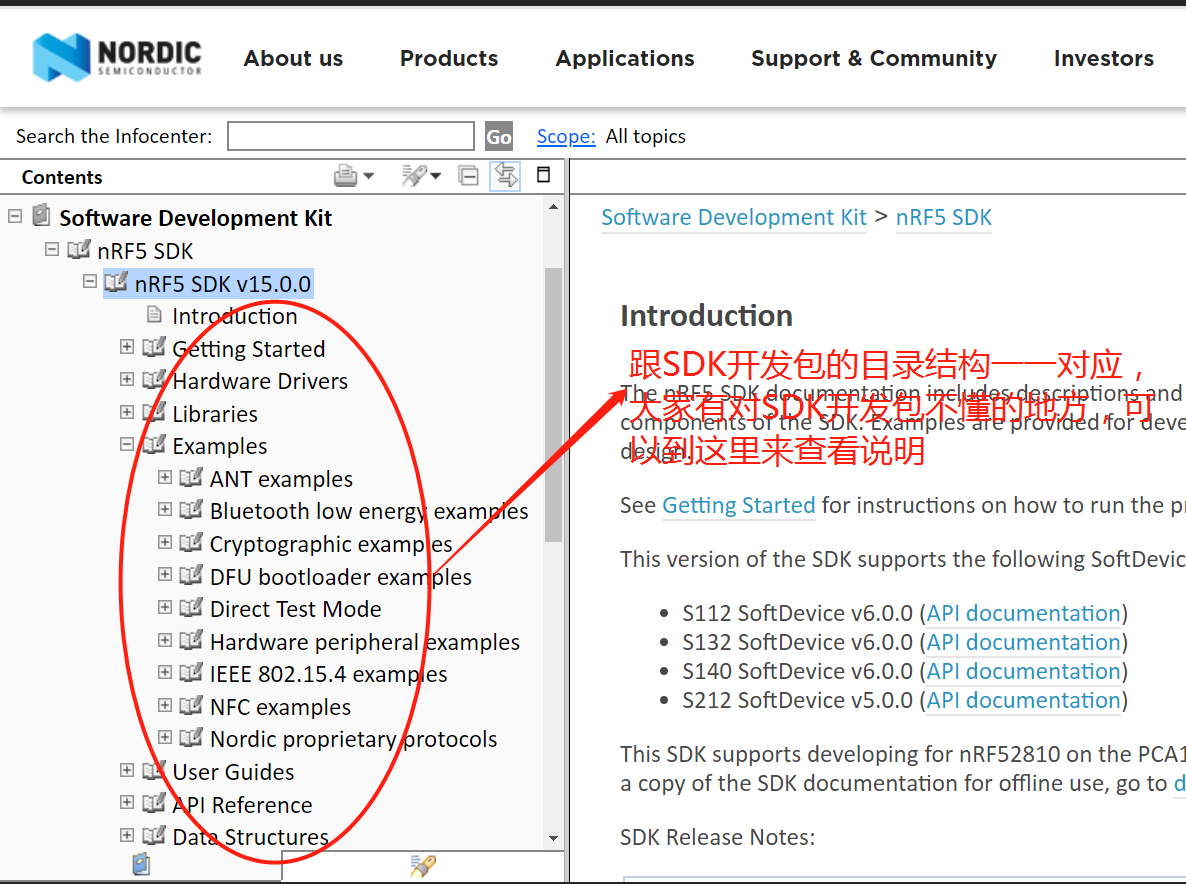Open the Investors menu

pyautogui.click(x=1104, y=58)
